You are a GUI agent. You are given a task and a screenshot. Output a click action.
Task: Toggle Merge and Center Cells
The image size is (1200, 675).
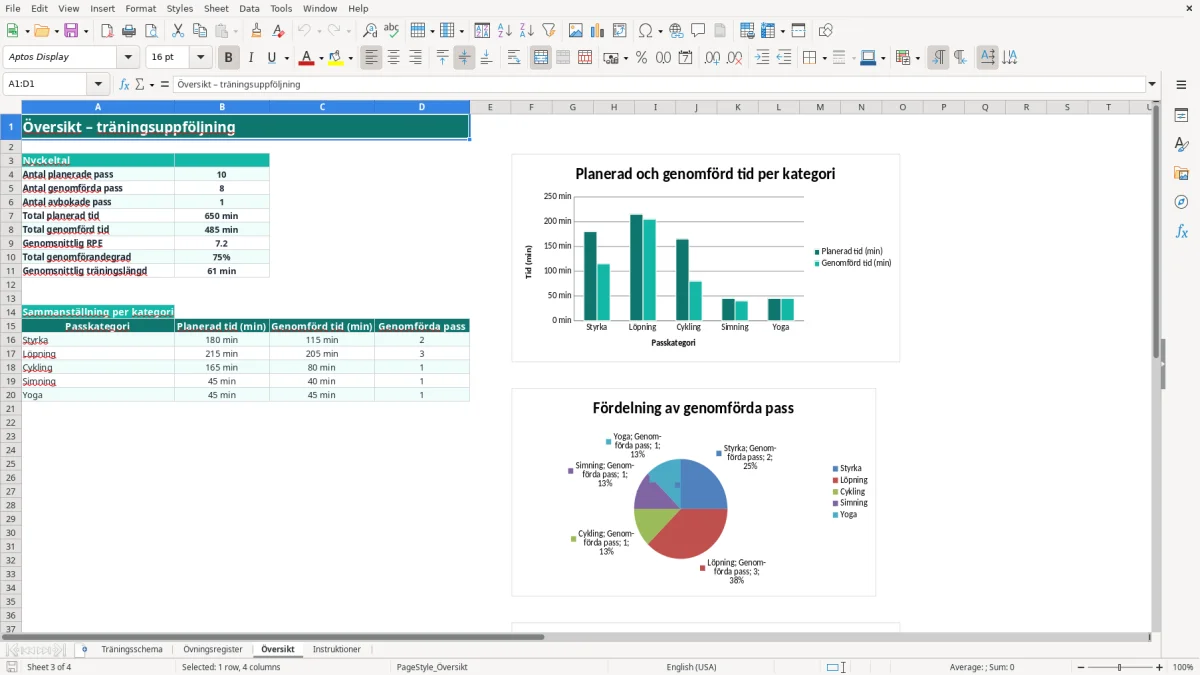point(541,58)
